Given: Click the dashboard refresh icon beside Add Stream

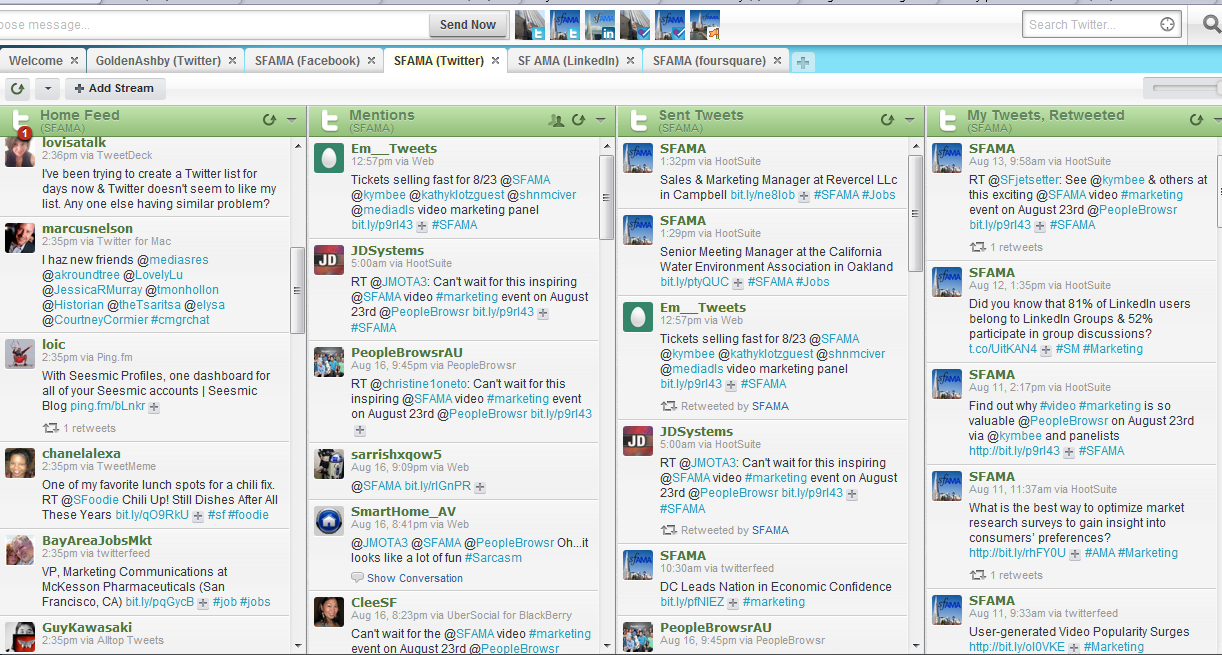Looking at the screenshot, I should pyautogui.click(x=17, y=89).
